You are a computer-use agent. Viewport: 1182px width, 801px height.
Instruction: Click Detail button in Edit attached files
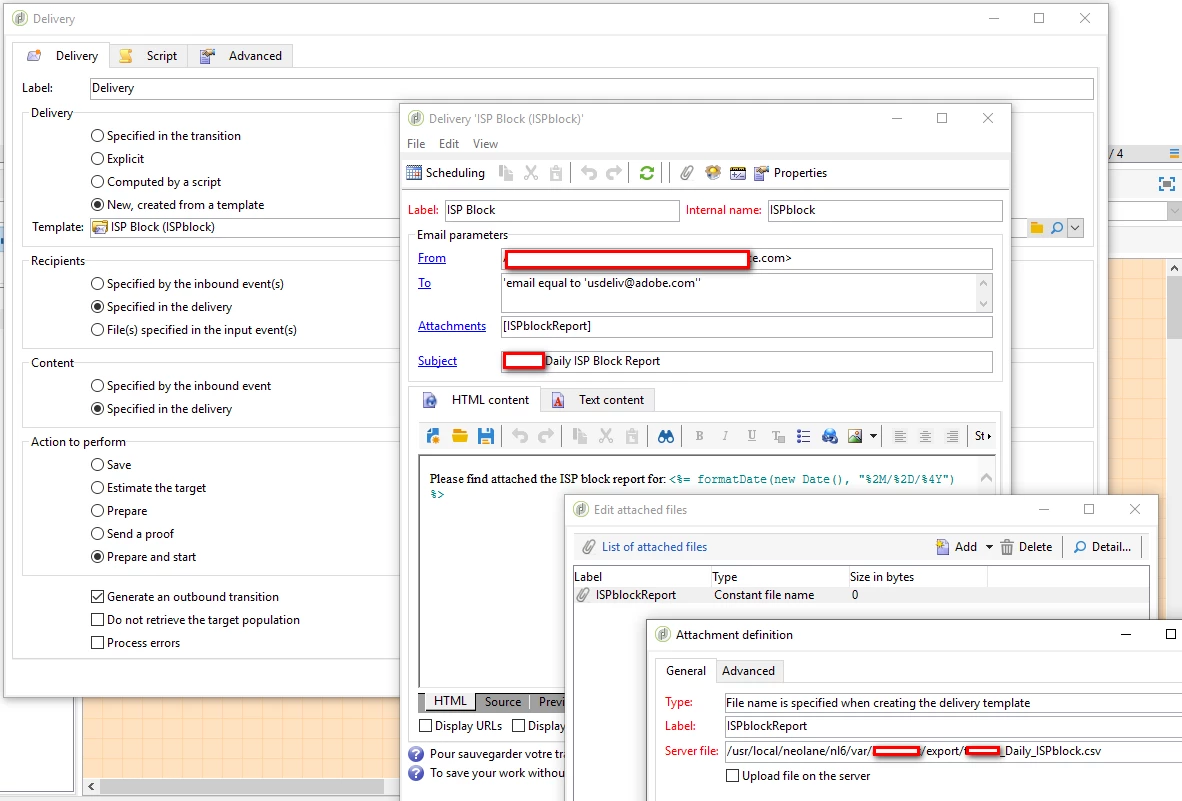click(1103, 547)
